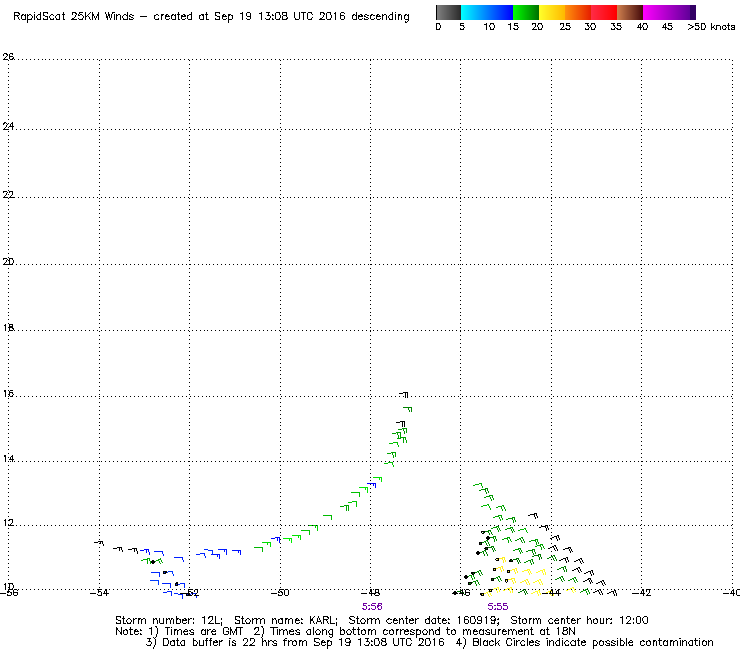Click the purple time label '5:56'
The image size is (740, 650).
tap(372, 607)
